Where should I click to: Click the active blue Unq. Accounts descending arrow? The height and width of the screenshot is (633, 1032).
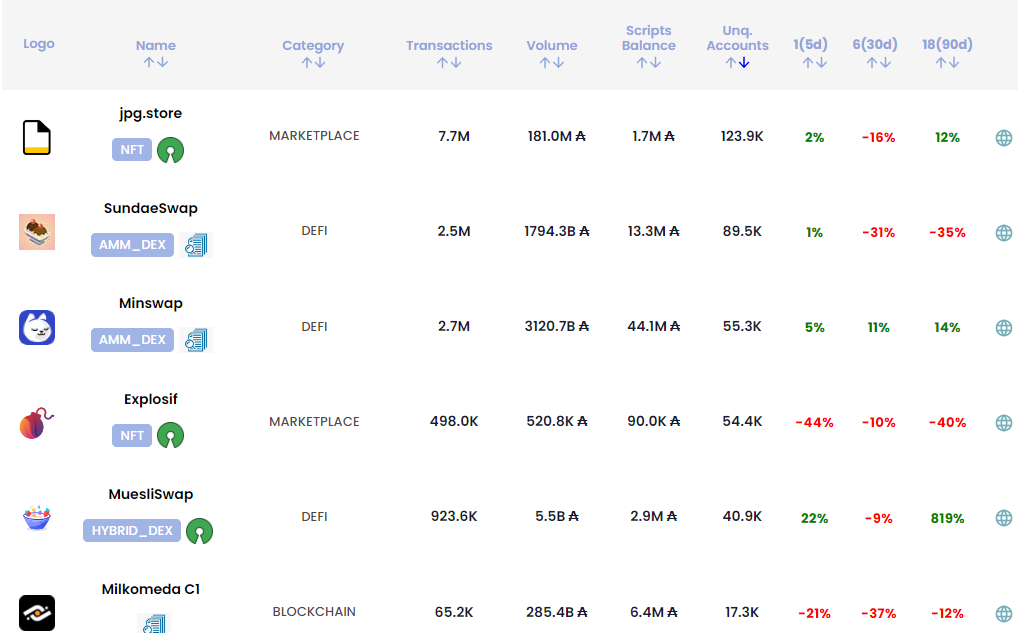744,63
